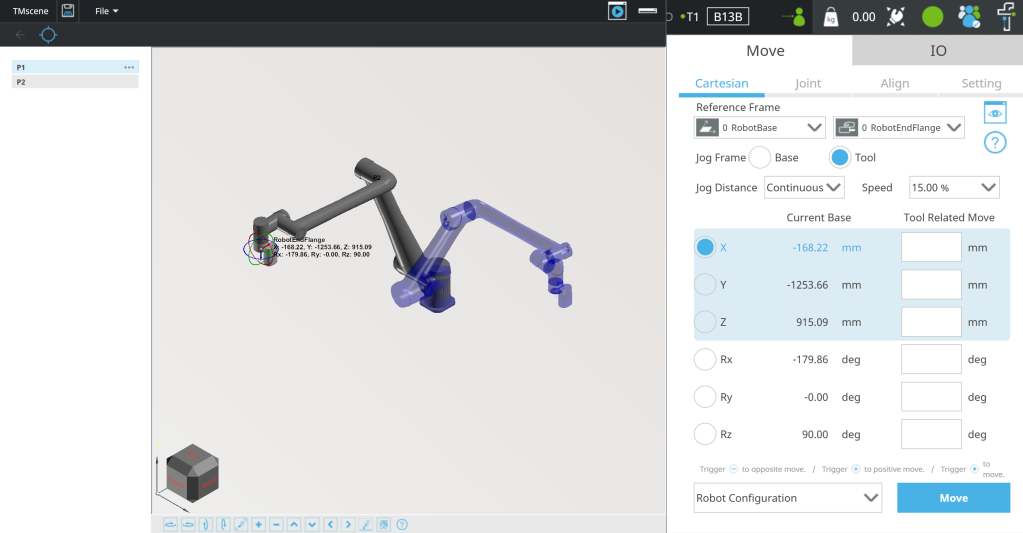This screenshot has height=533, width=1023.
Task: Click the -1253.66 Y value
Action: pos(807,285)
